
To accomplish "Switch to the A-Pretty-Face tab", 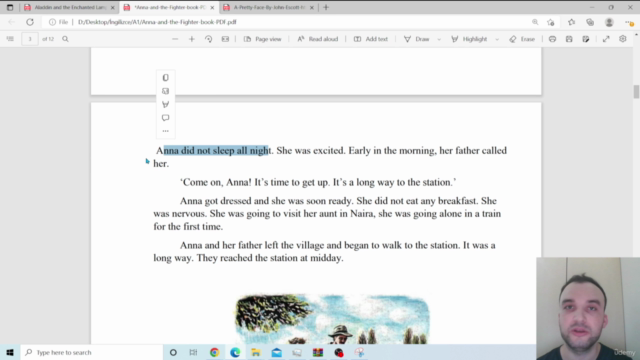I will [x=269, y=7].
